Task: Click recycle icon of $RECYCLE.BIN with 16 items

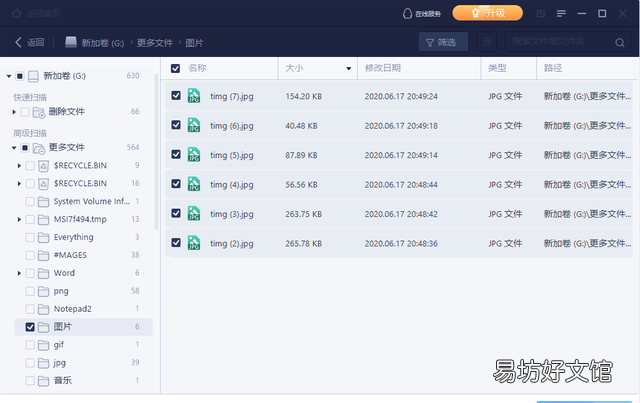Action: pos(43,184)
